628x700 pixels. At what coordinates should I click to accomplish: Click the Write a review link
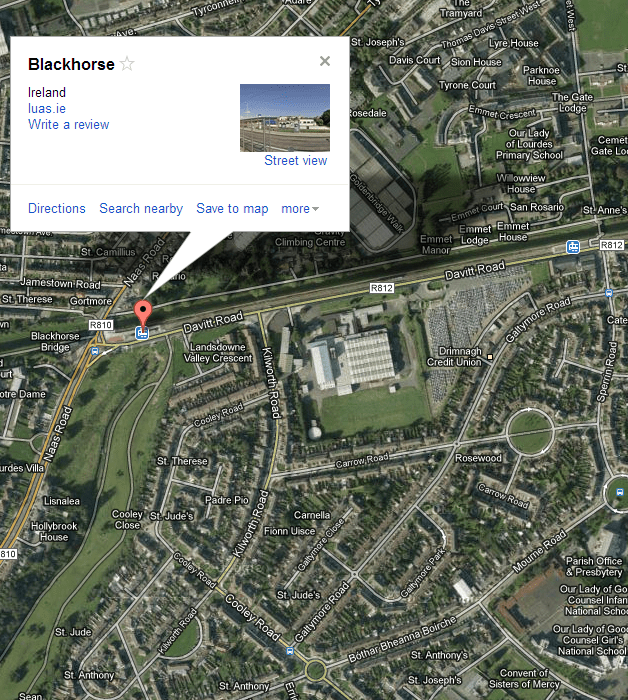click(68, 125)
